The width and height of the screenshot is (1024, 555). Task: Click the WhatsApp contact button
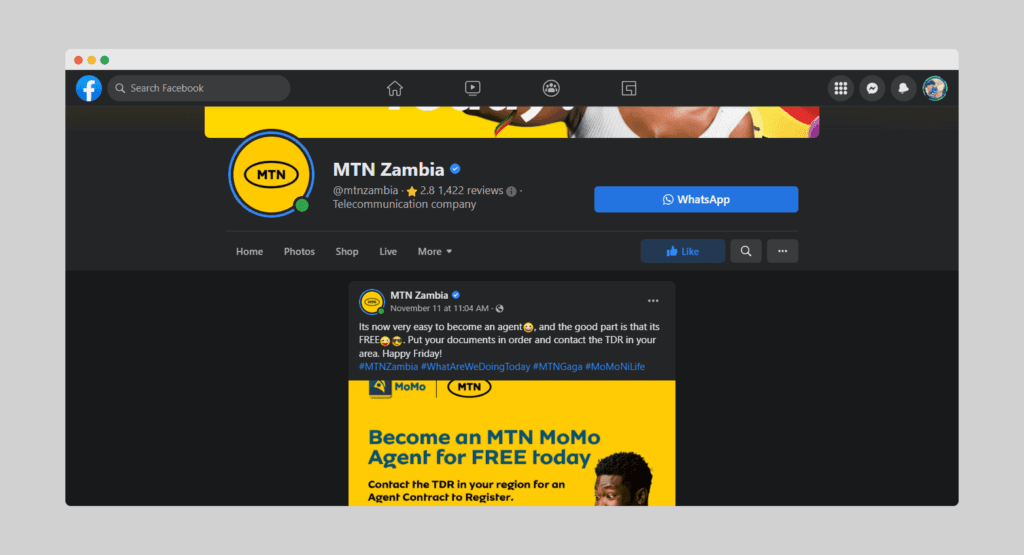(696, 199)
